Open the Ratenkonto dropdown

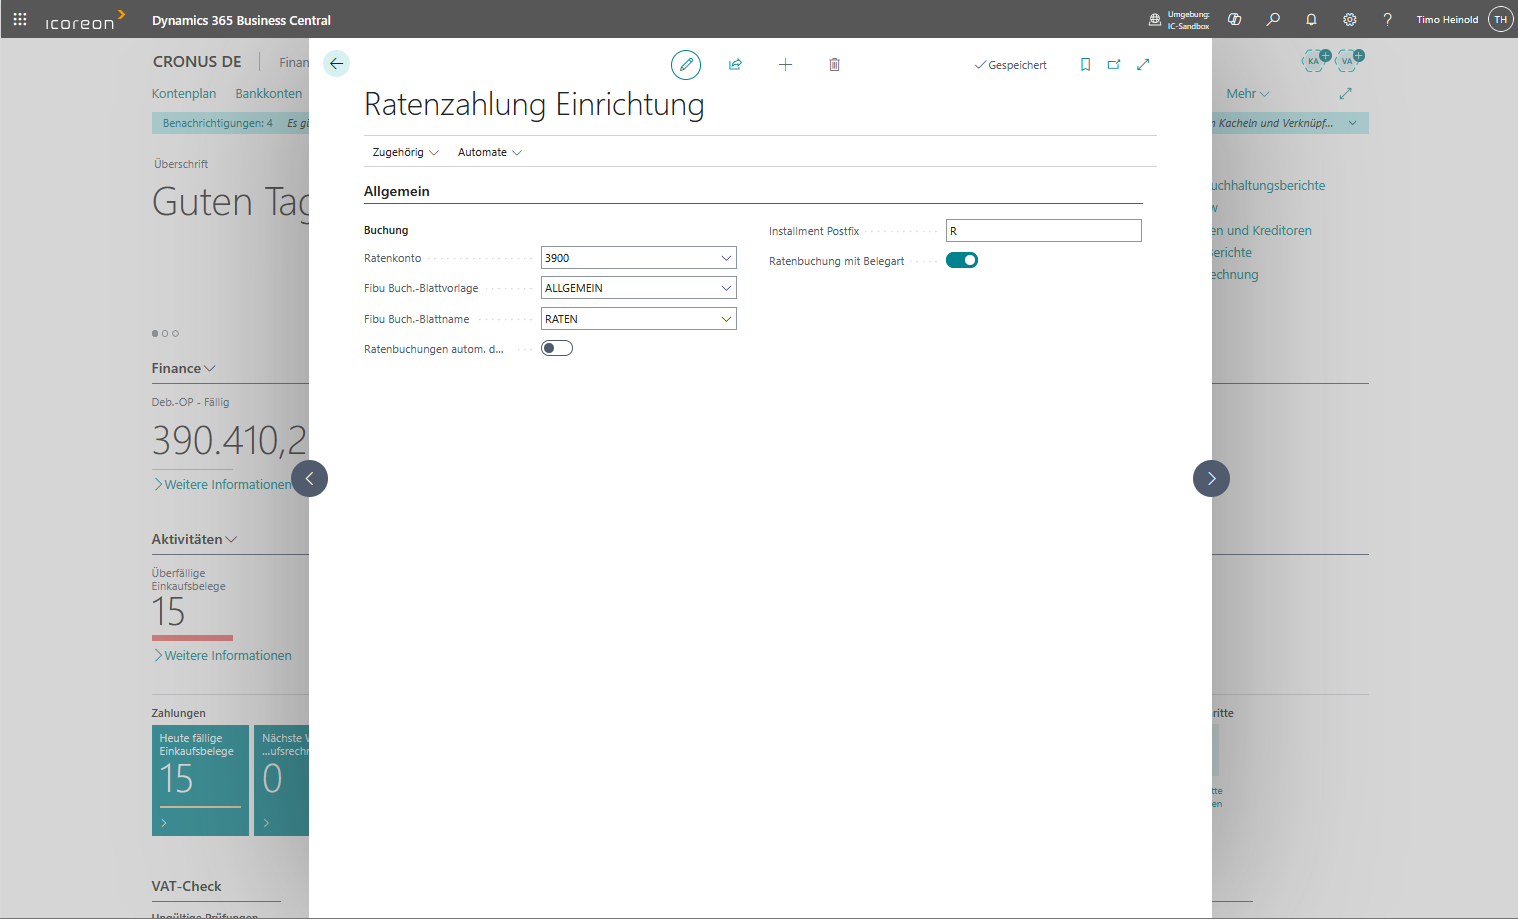coord(726,258)
